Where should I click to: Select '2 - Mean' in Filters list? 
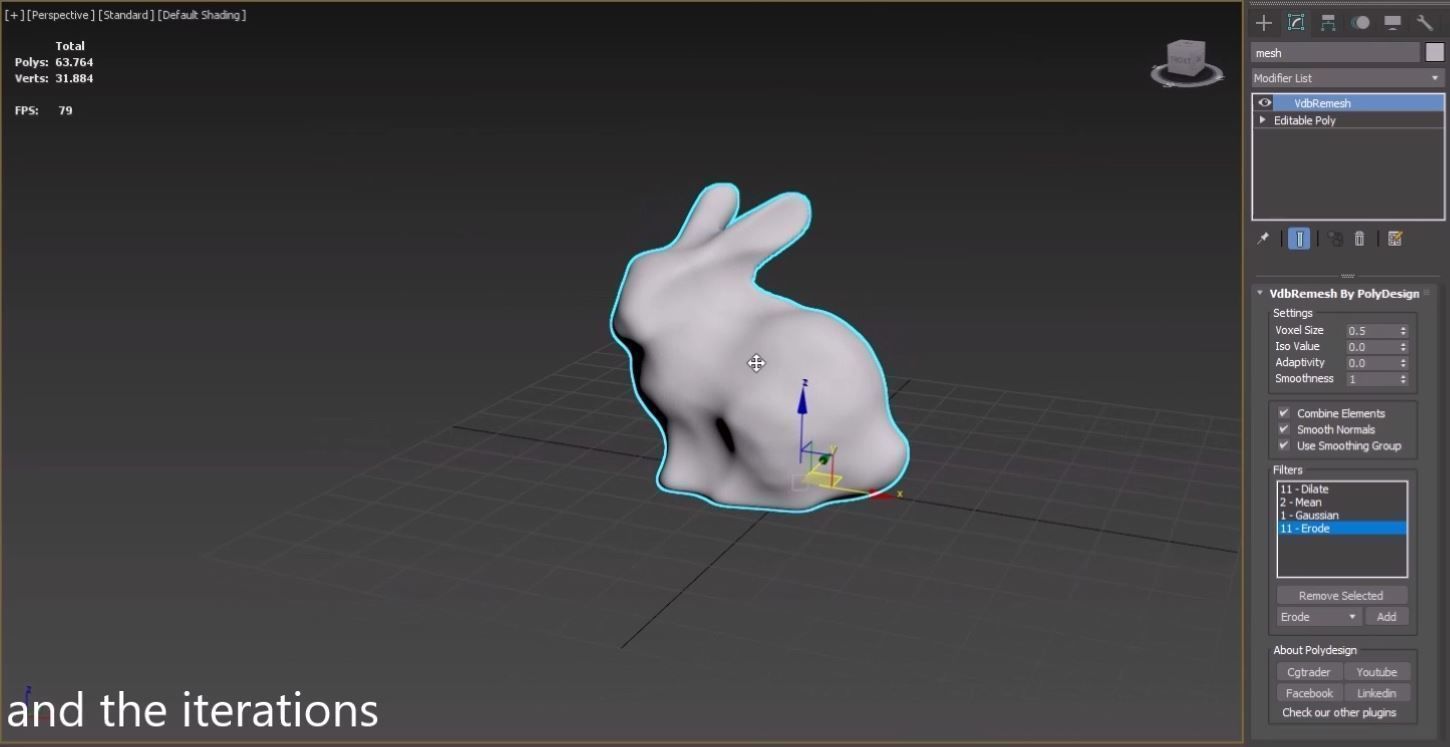tap(1342, 502)
